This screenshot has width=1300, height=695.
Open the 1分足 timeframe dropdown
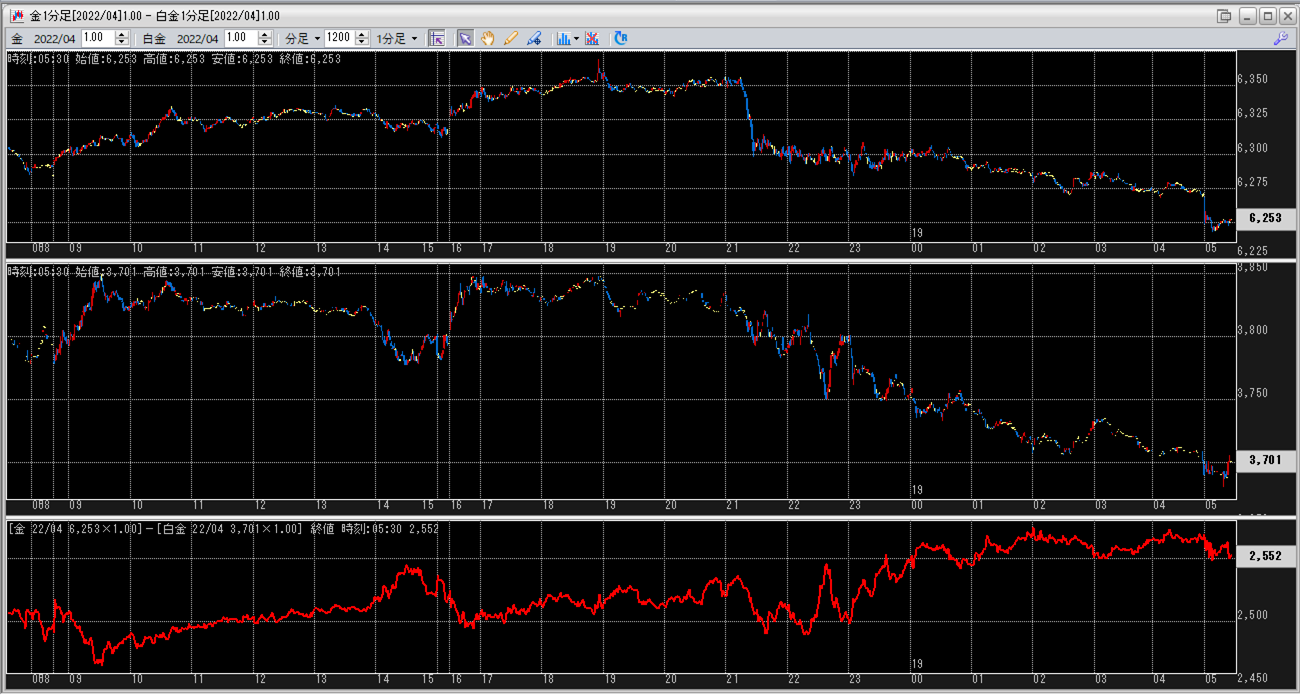click(397, 38)
